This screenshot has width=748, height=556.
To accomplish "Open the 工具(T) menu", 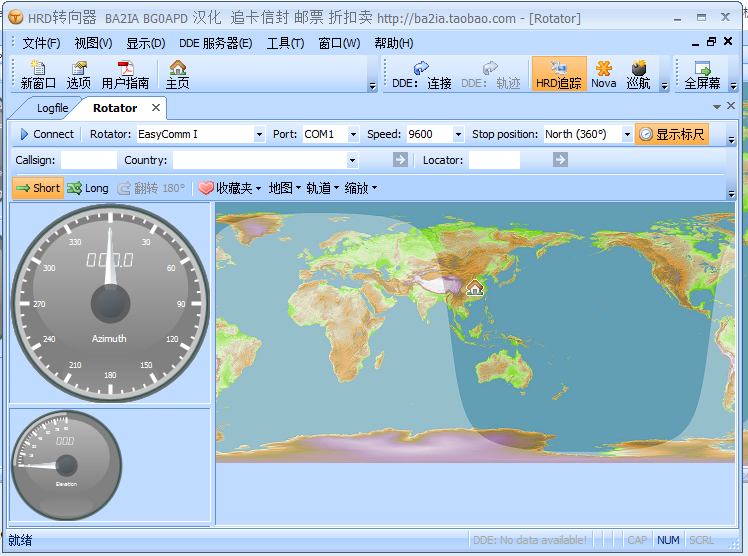I will (x=285, y=43).
